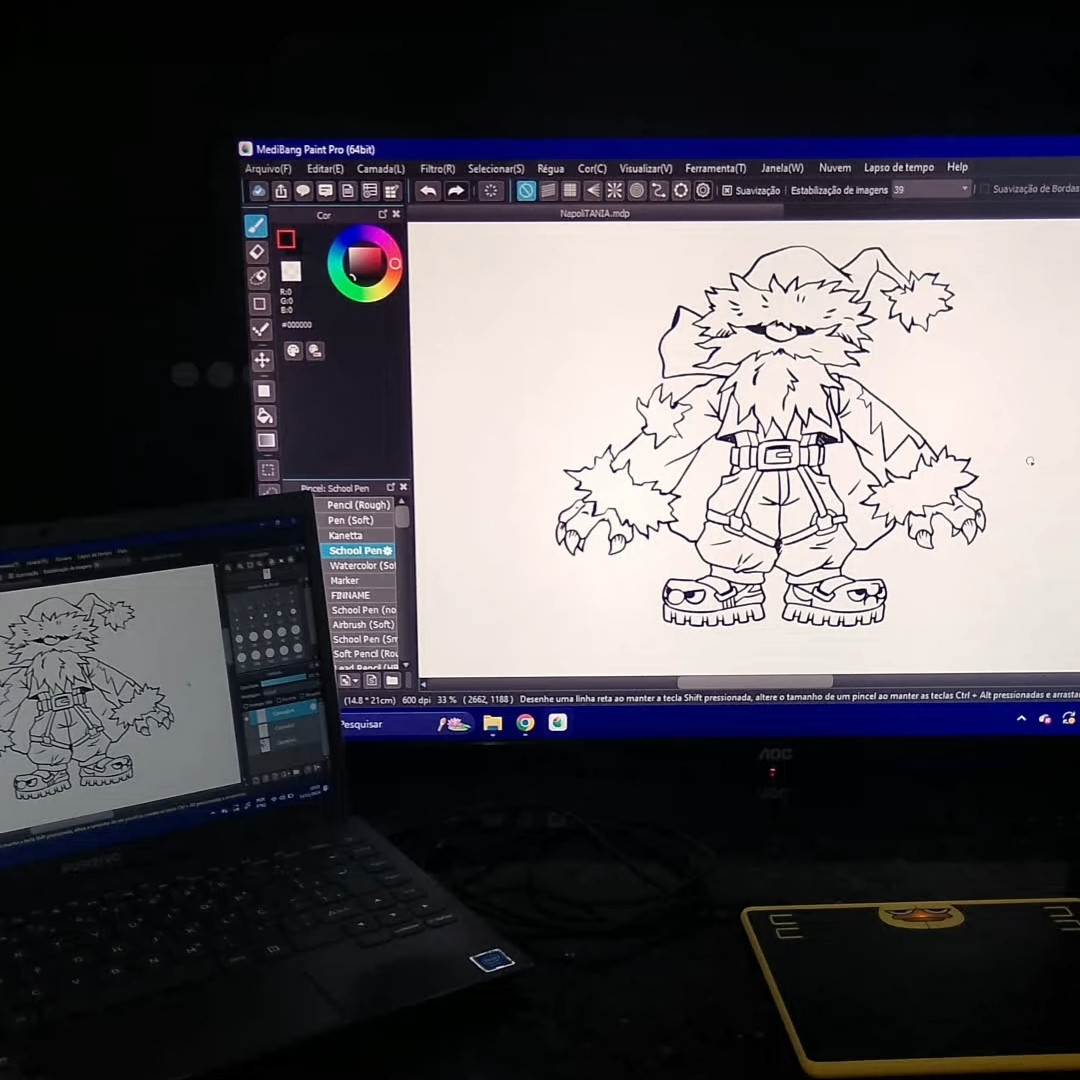Click the panel edit icon in toolbar
The width and height of the screenshot is (1080, 1080).
tap(392, 191)
